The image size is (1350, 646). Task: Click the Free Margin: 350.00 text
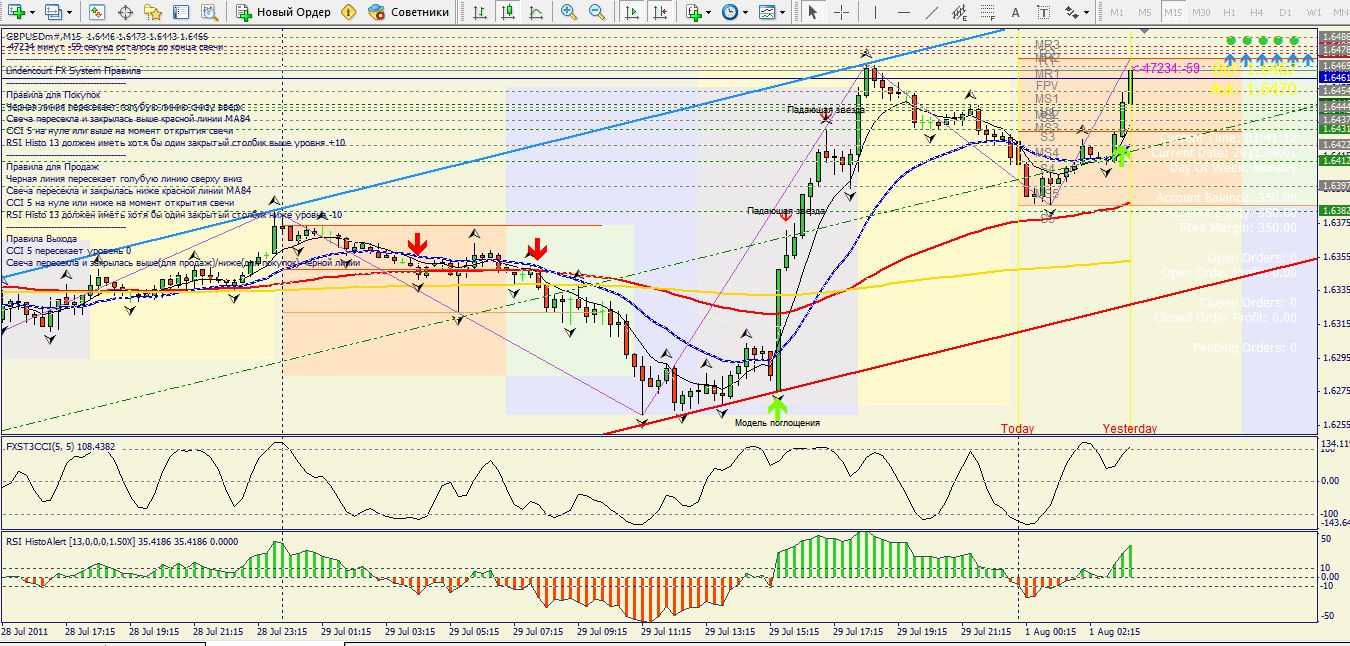(1238, 228)
